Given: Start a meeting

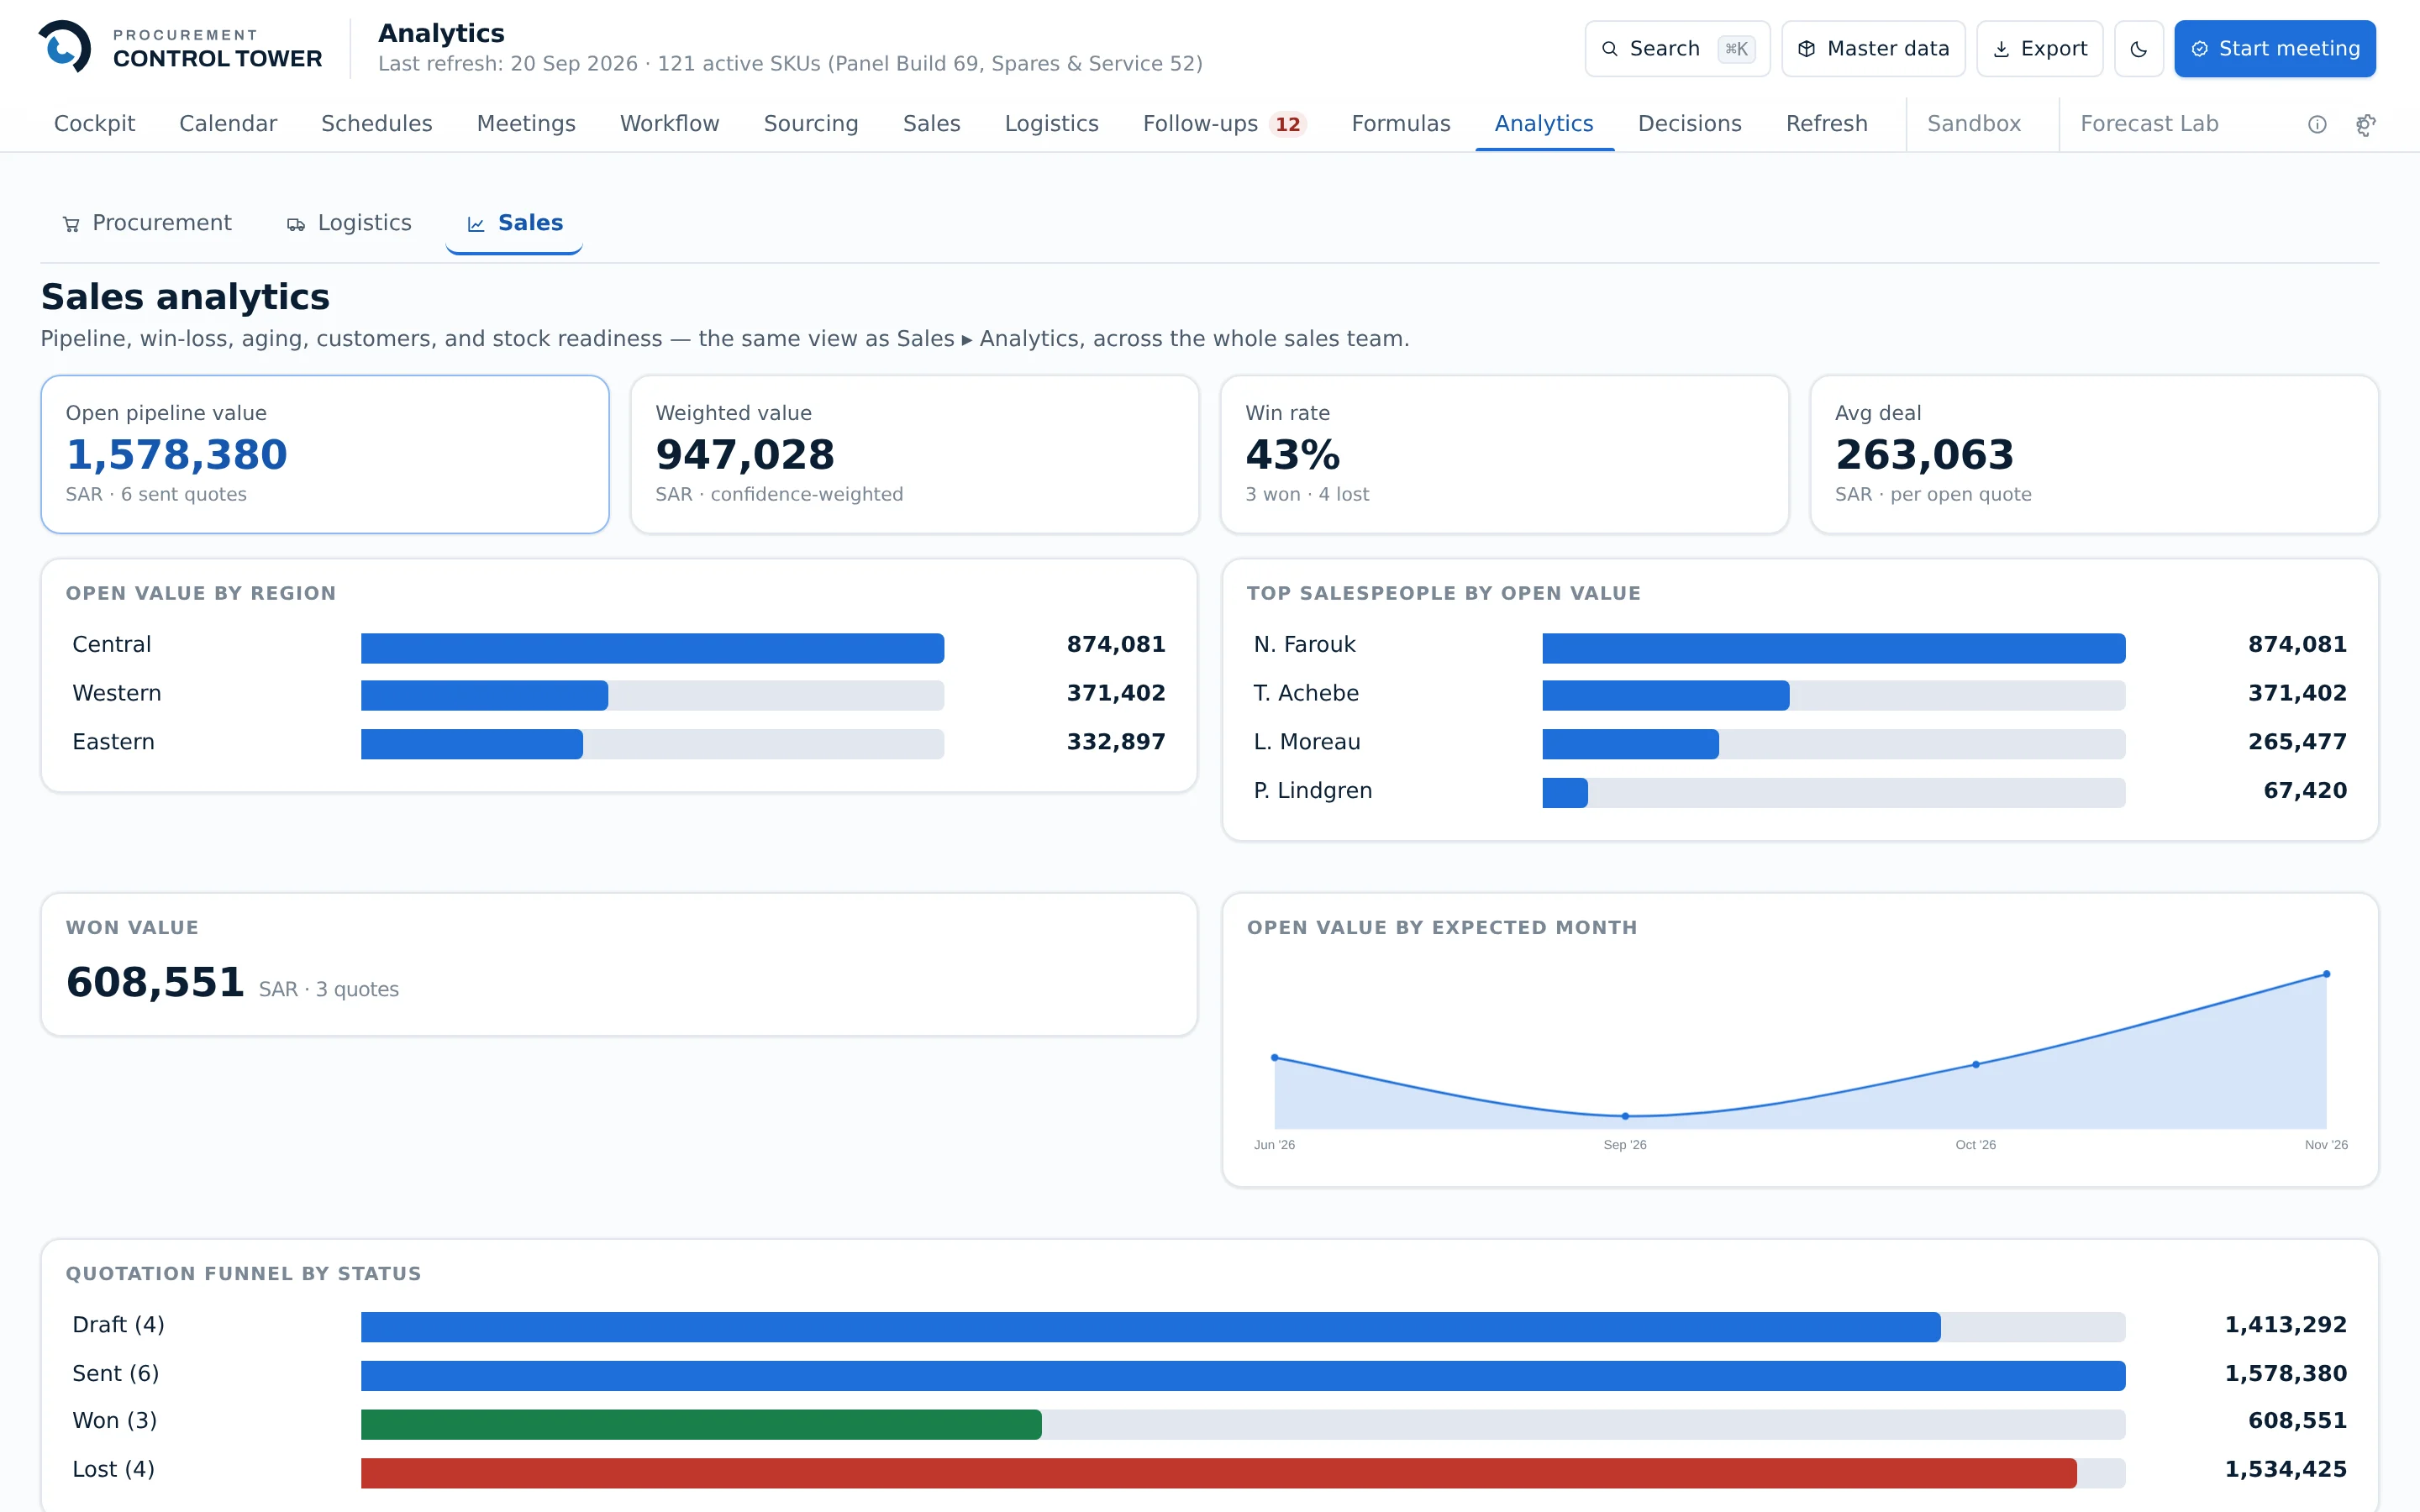Looking at the screenshot, I should tap(2274, 49).
